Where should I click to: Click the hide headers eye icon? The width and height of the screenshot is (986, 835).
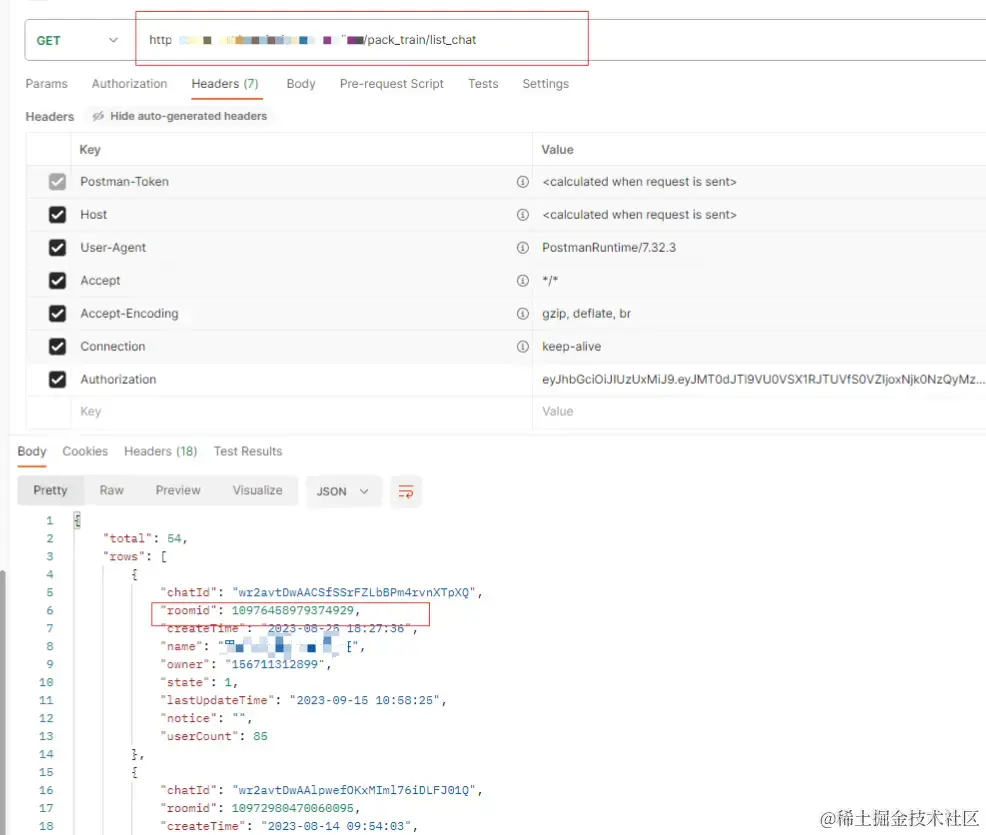point(98,116)
